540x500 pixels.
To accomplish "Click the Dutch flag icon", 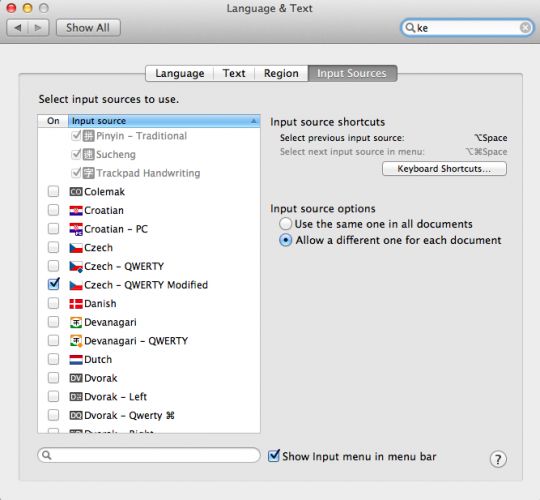I will pyautogui.click(x=76, y=360).
